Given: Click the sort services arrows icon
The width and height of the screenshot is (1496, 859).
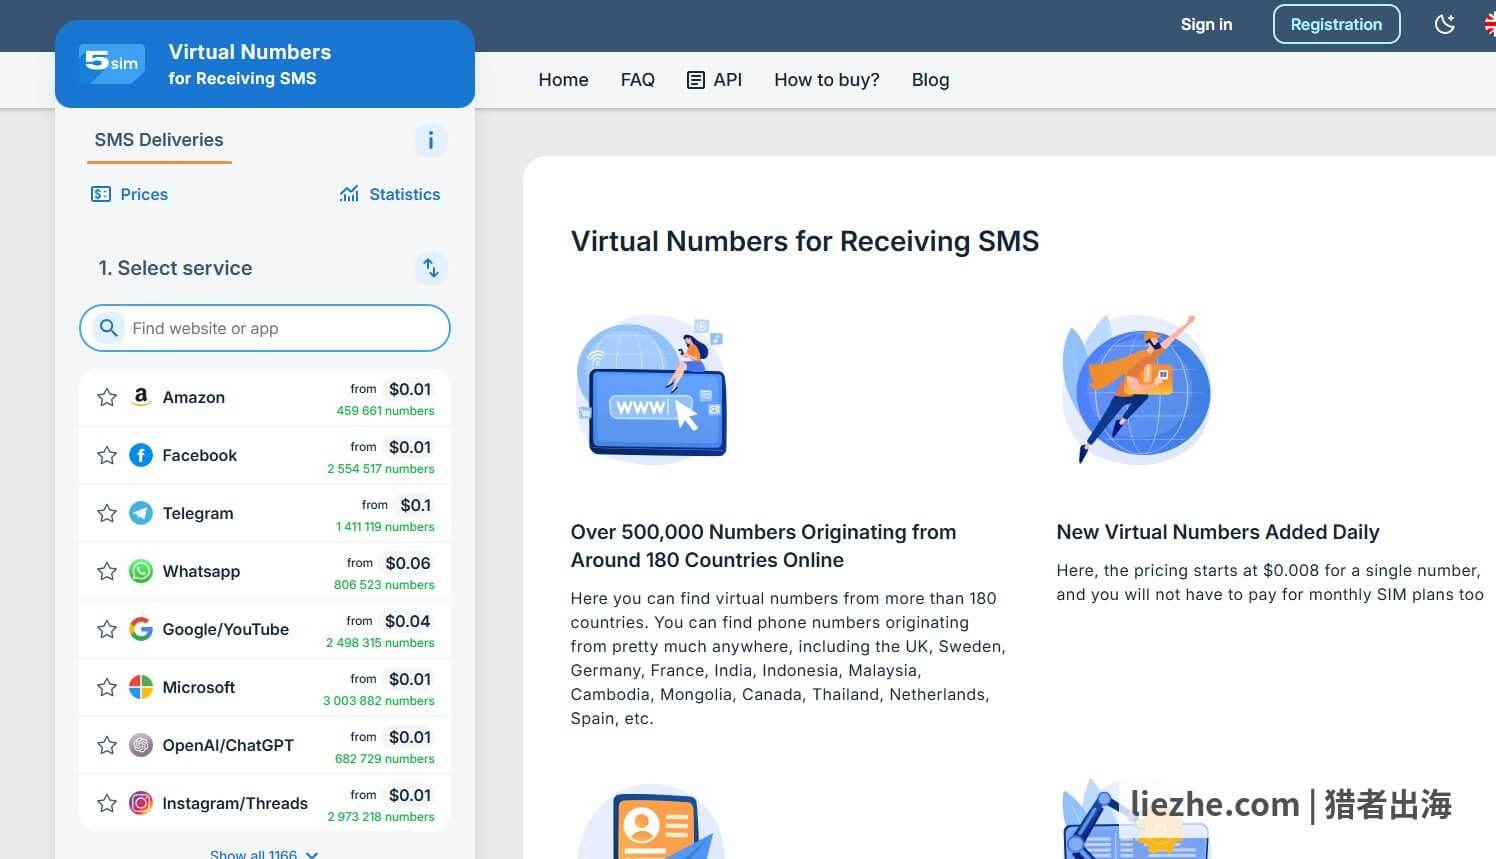Looking at the screenshot, I should (x=431, y=268).
